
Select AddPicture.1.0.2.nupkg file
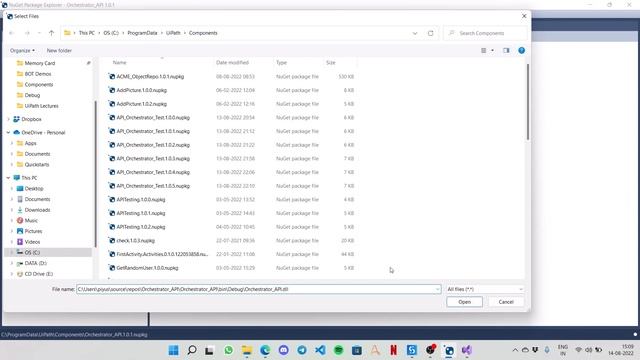coord(142,104)
